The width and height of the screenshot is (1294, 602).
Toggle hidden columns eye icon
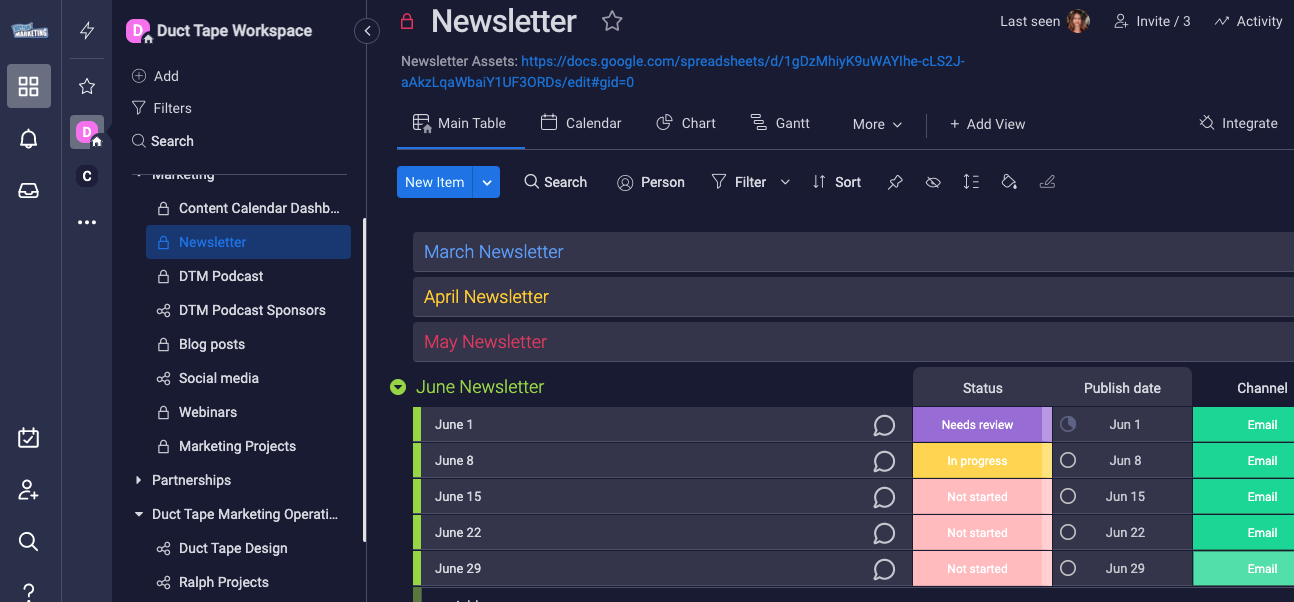click(933, 182)
